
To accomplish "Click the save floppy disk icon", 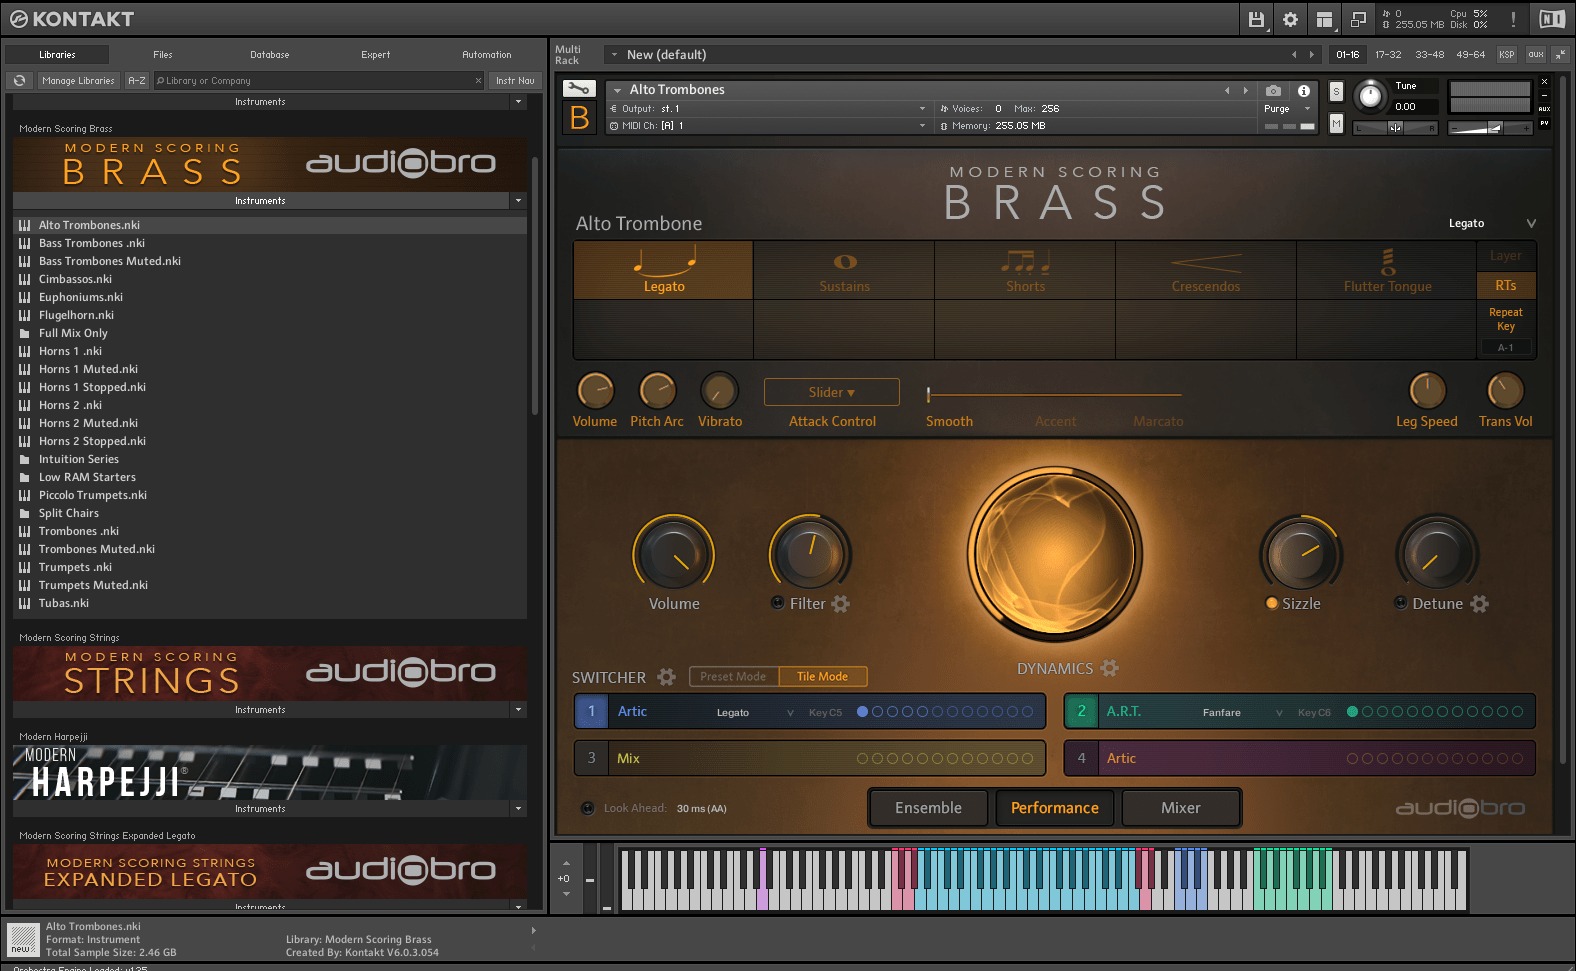I will [x=1256, y=19].
